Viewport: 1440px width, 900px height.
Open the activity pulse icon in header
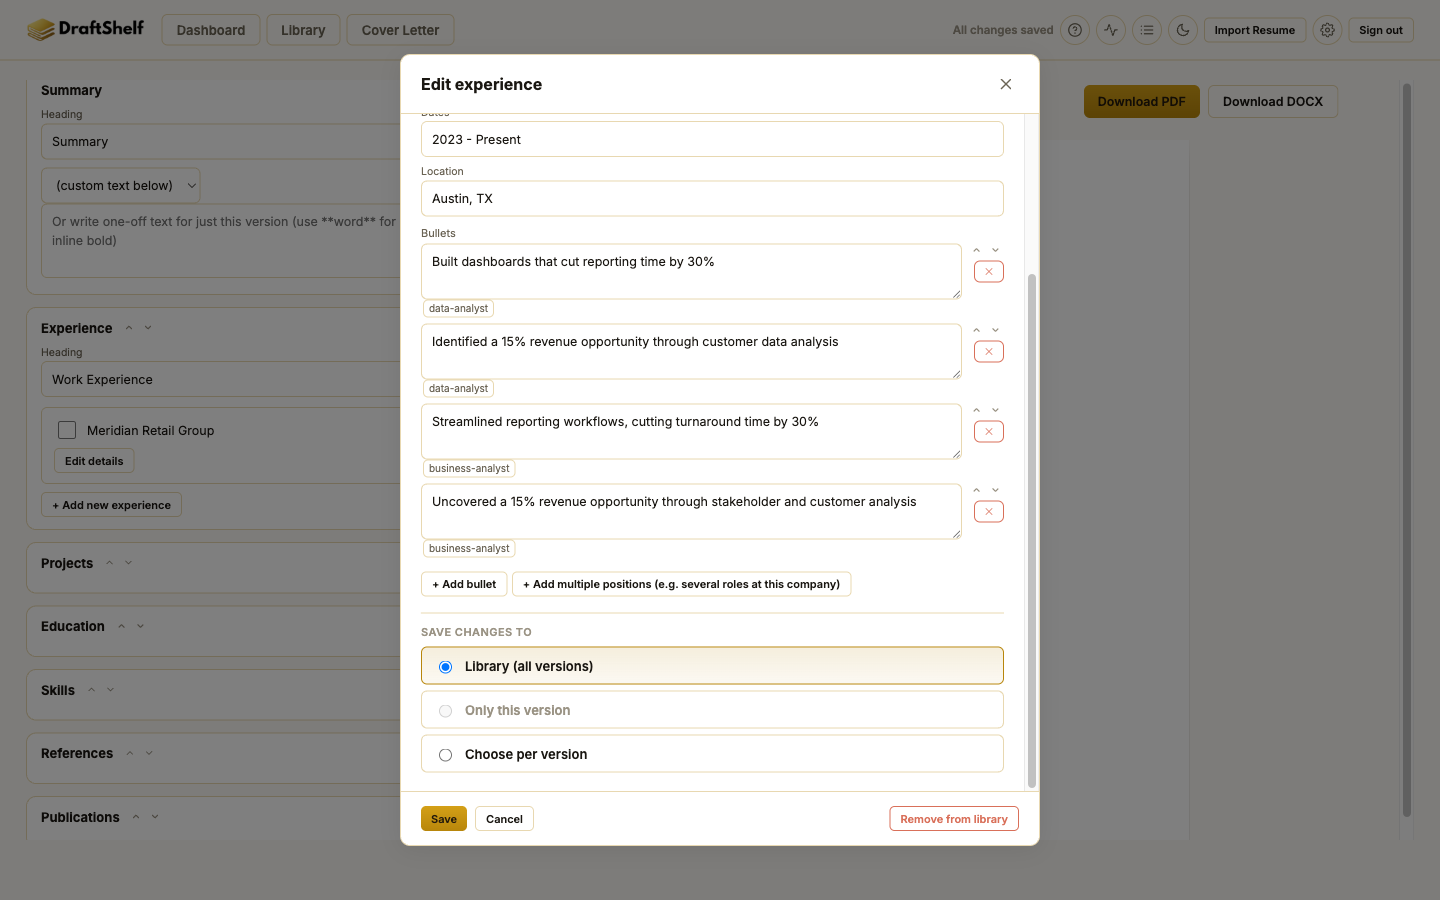point(1111,30)
